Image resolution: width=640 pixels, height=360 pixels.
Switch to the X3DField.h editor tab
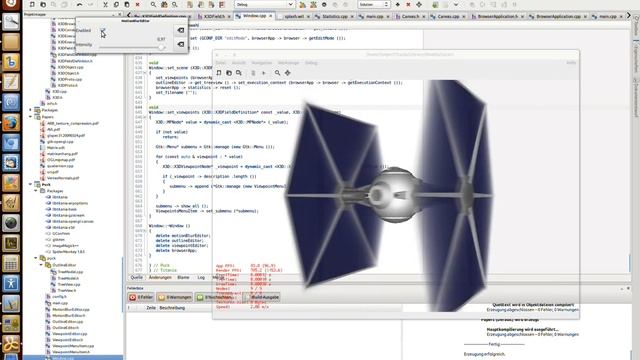click(x=214, y=16)
